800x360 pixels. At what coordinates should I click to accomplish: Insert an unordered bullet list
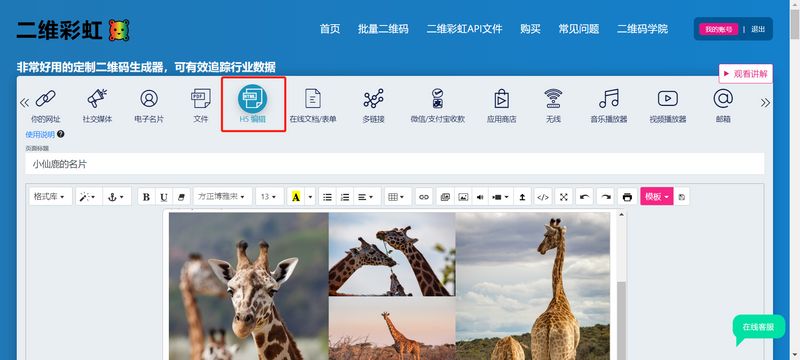328,196
